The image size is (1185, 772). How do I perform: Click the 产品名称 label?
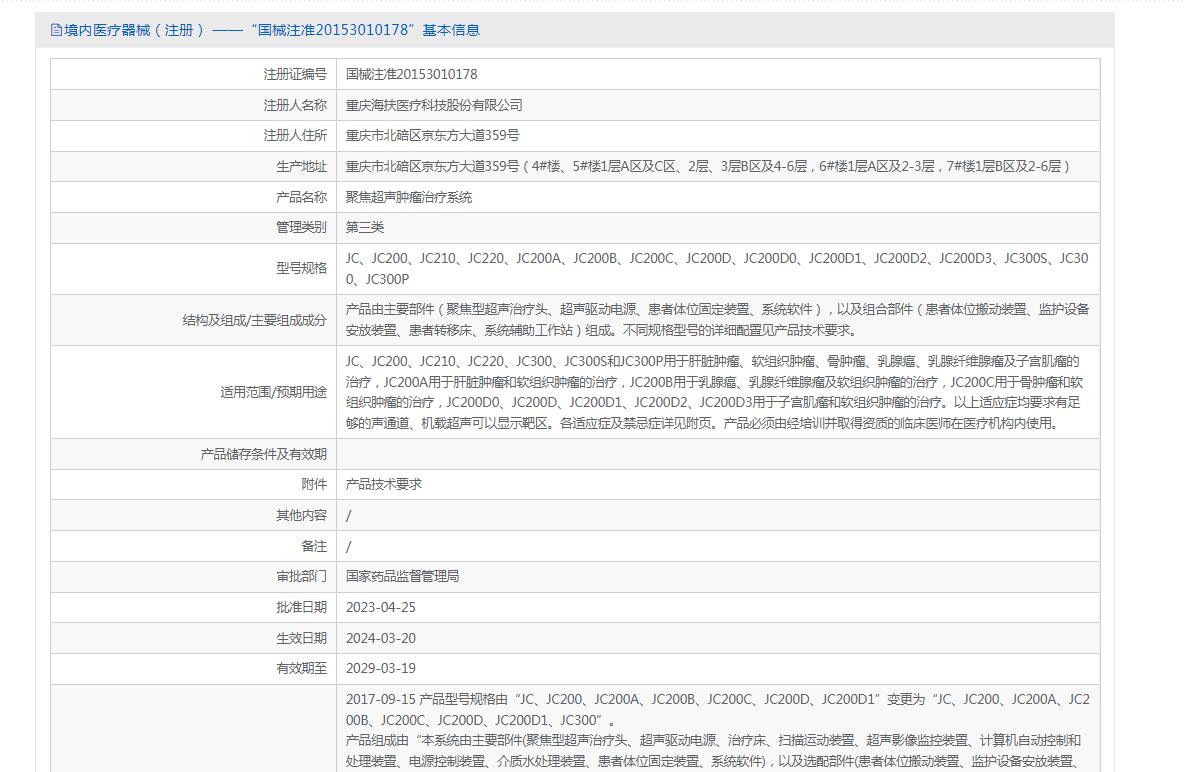pyautogui.click(x=301, y=197)
